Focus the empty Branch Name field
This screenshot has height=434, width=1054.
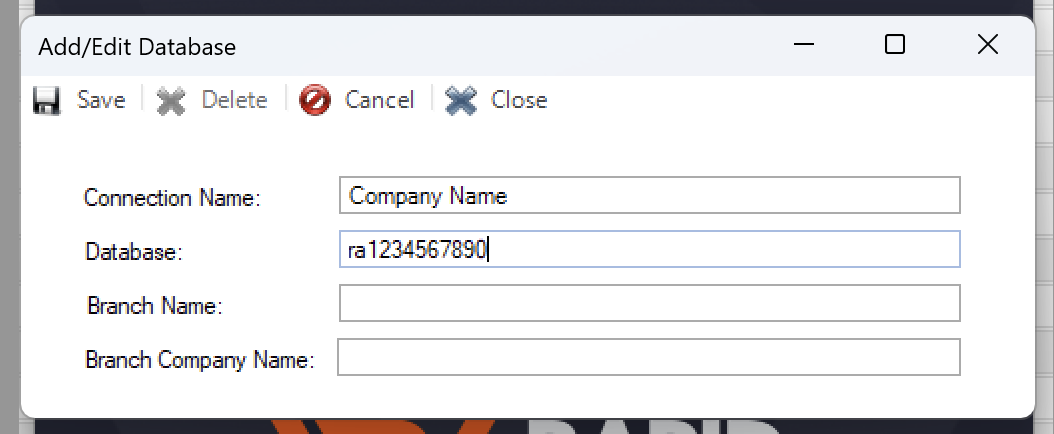click(649, 303)
